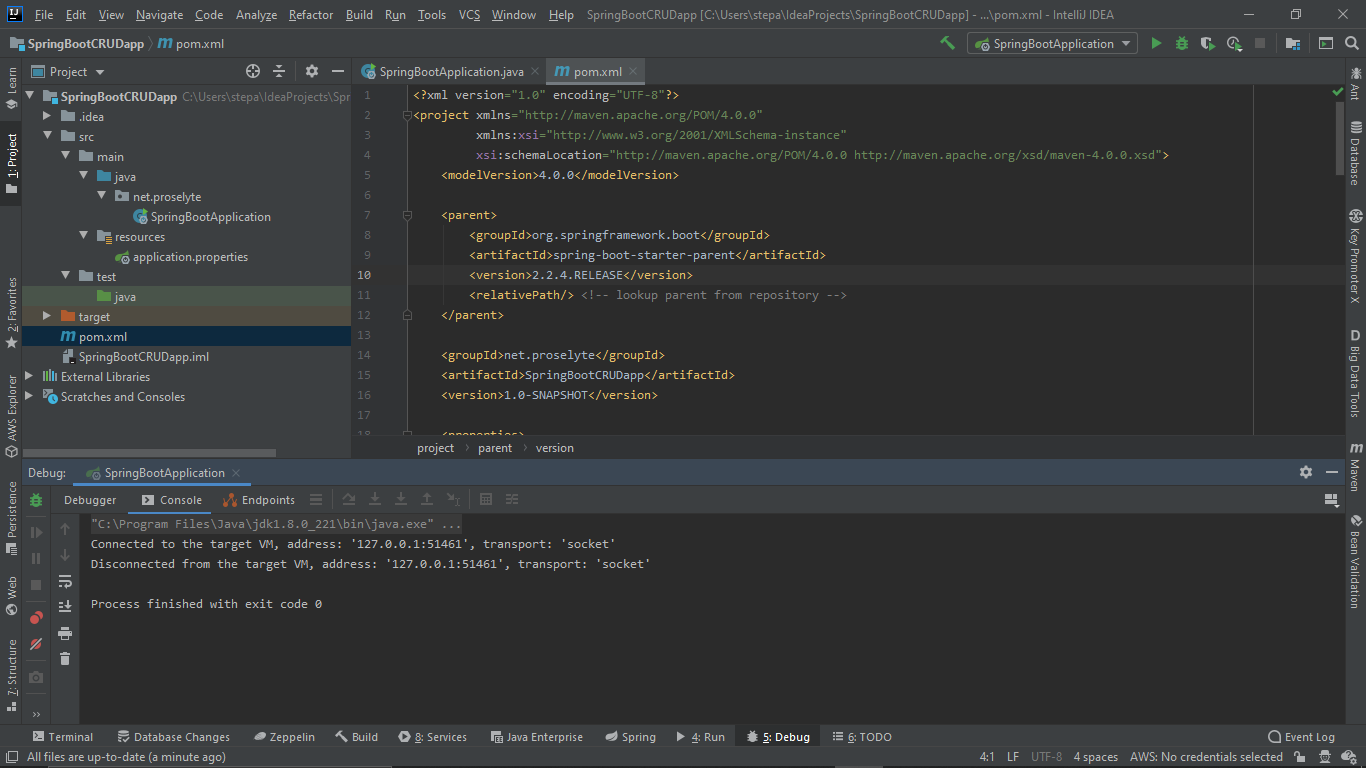Expand the .idea folder
This screenshot has height=768, width=1366.
pos(47,117)
